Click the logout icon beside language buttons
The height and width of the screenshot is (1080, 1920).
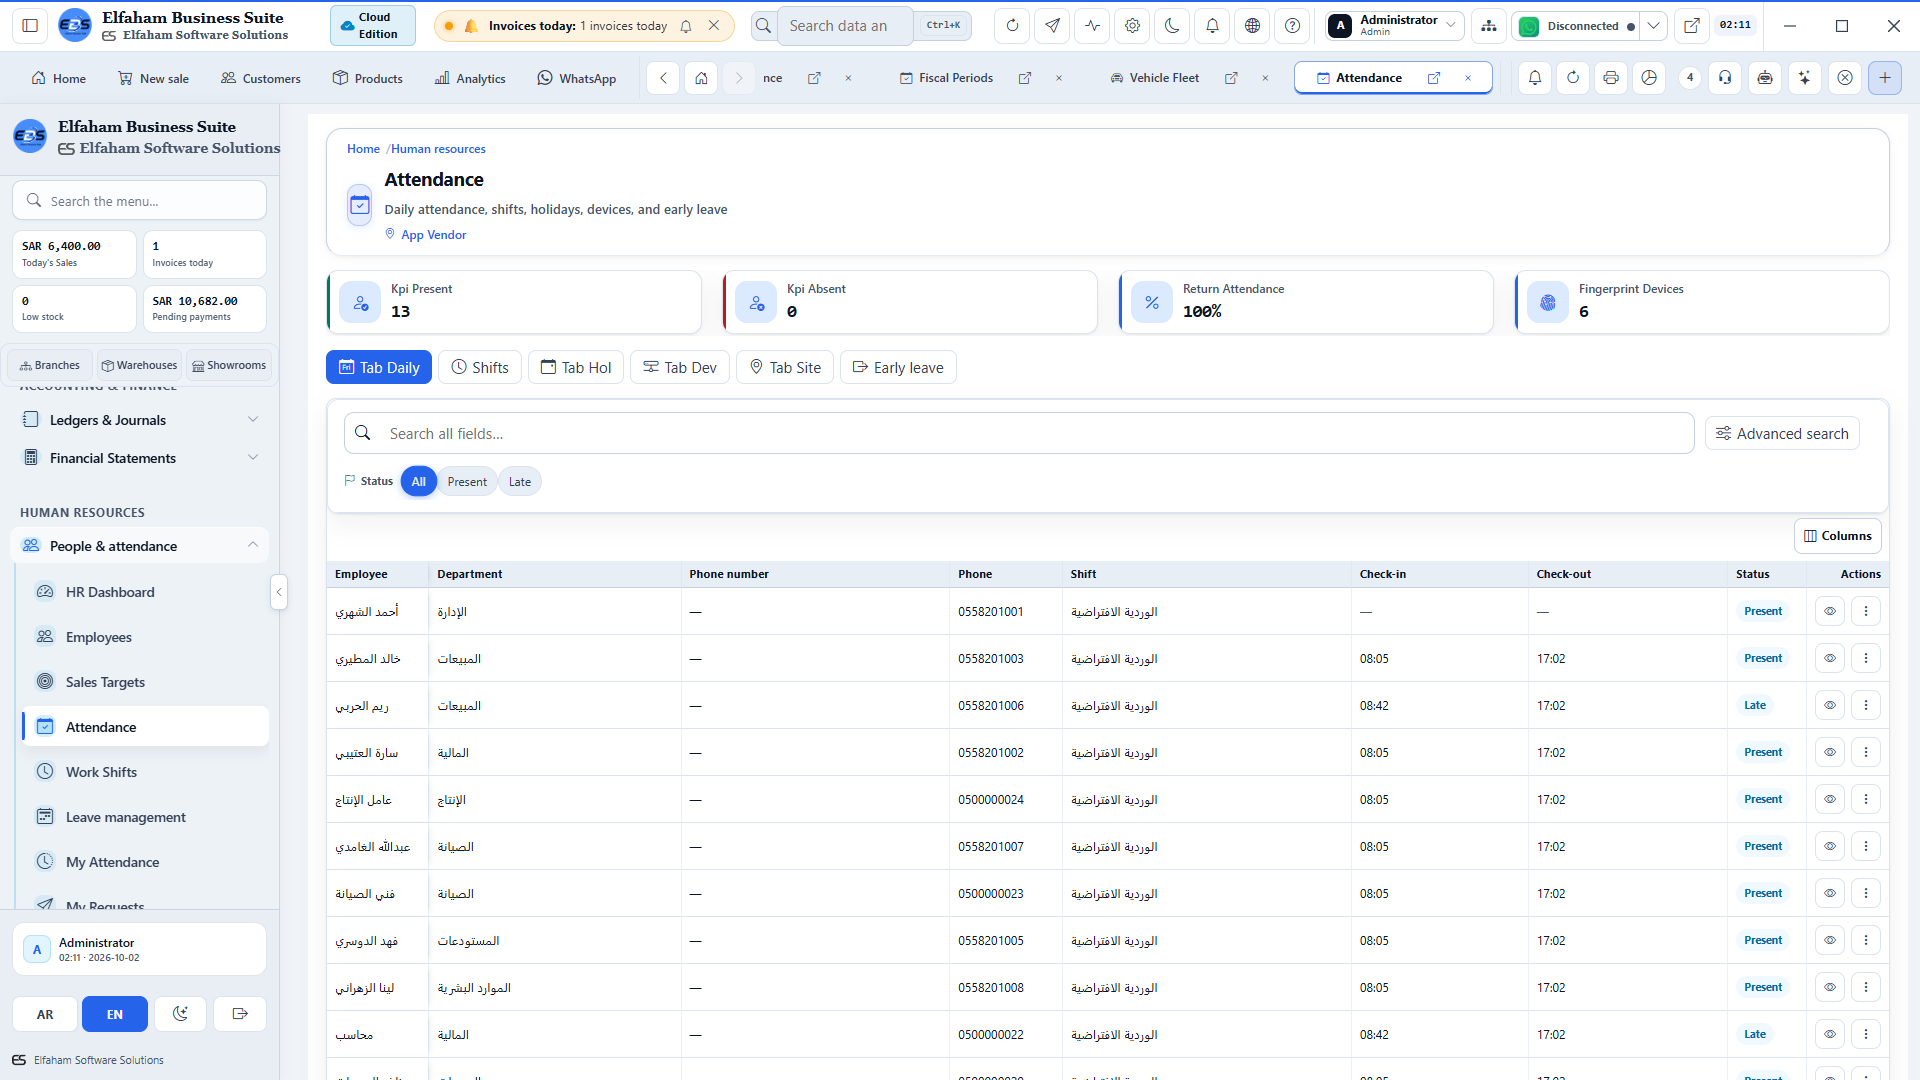tap(240, 1014)
